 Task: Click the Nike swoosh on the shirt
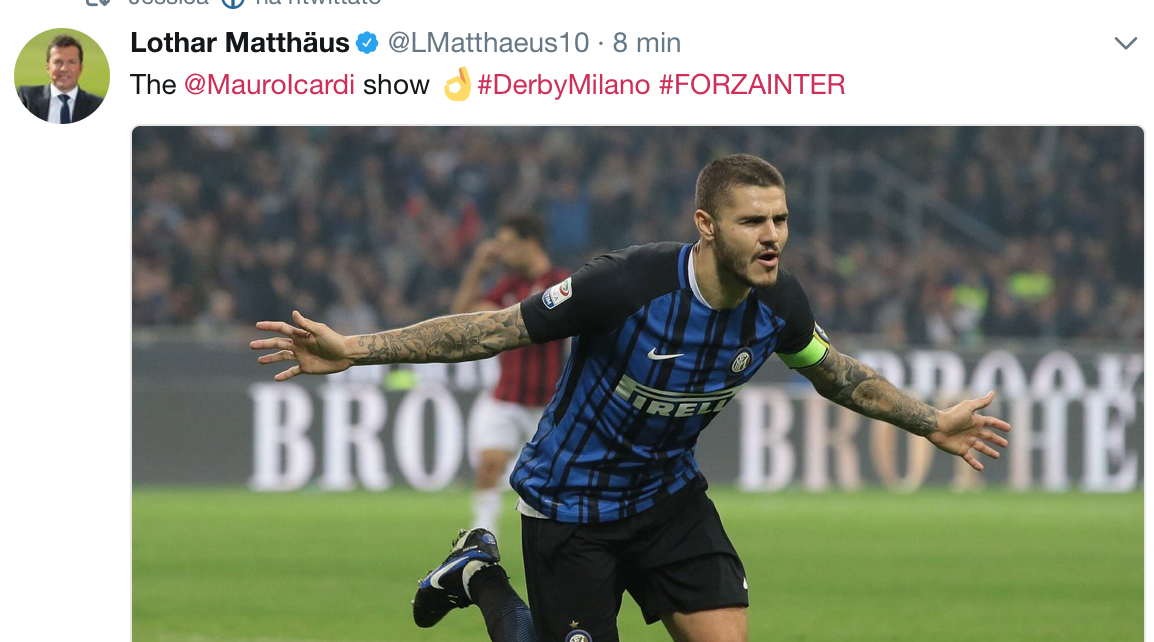coord(665,355)
